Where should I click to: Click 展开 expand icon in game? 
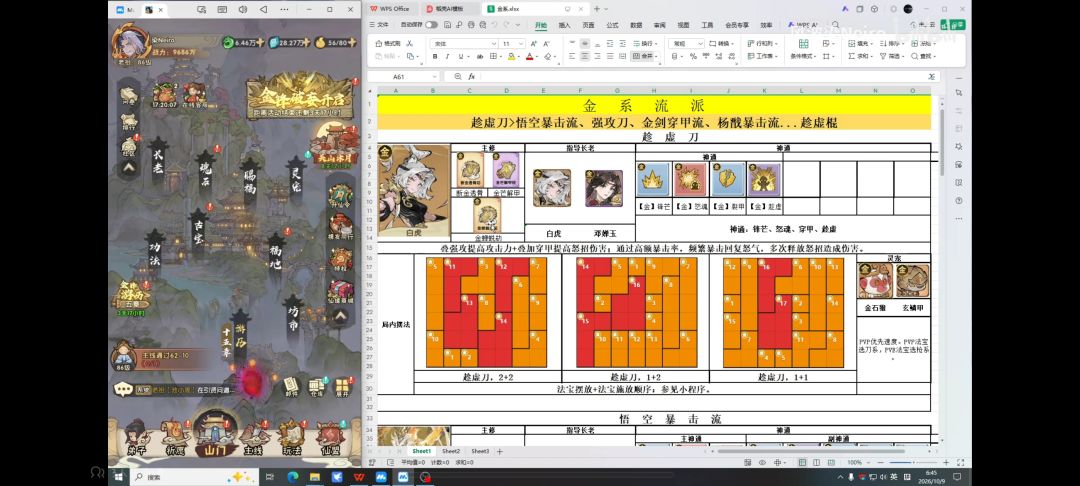click(x=342, y=387)
